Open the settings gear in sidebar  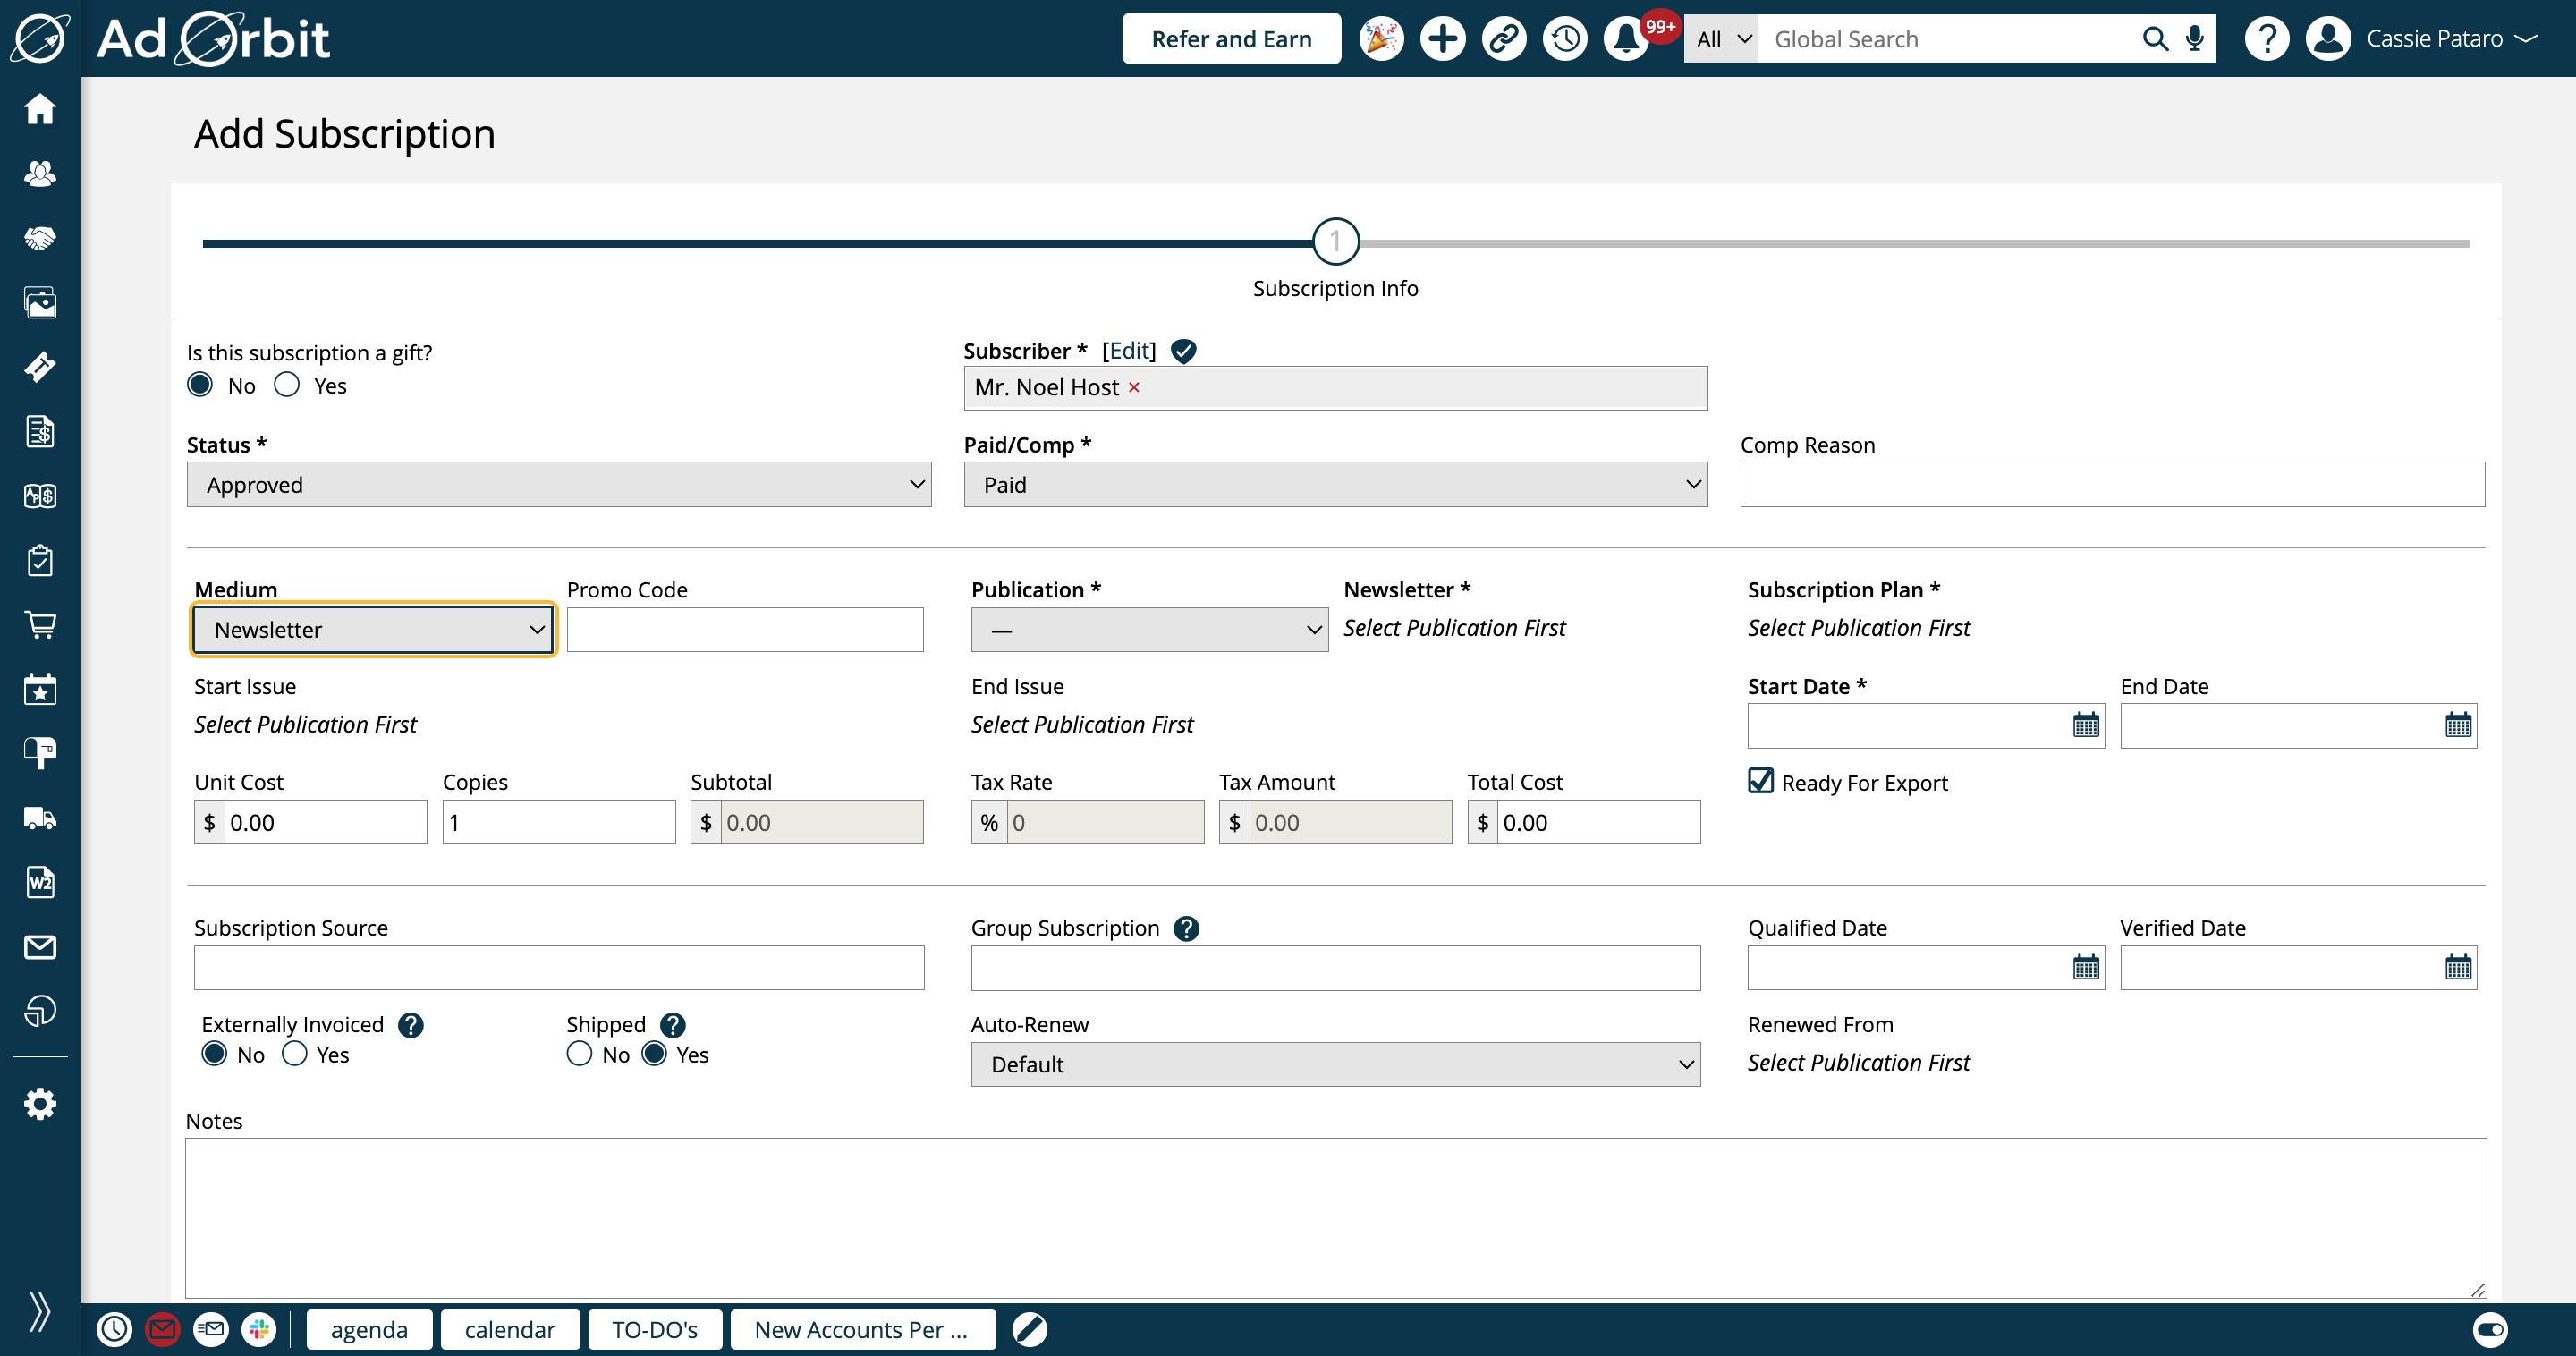click(40, 1104)
